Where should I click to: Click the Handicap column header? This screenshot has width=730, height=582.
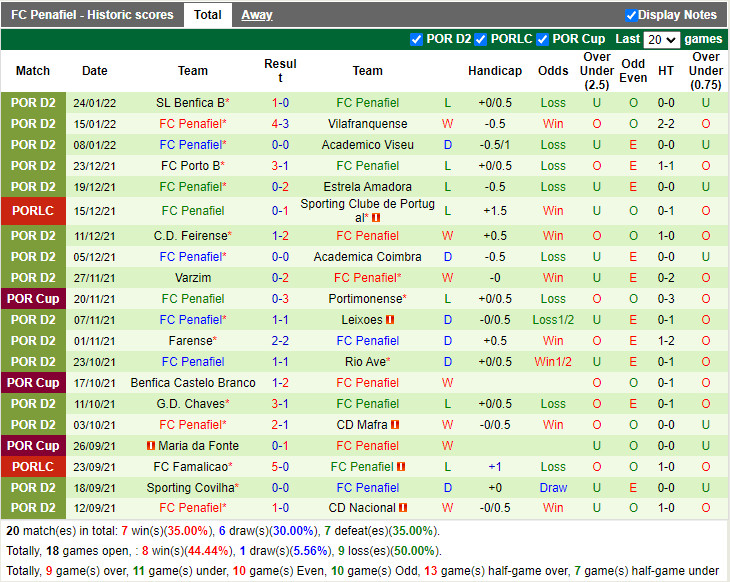coord(495,71)
